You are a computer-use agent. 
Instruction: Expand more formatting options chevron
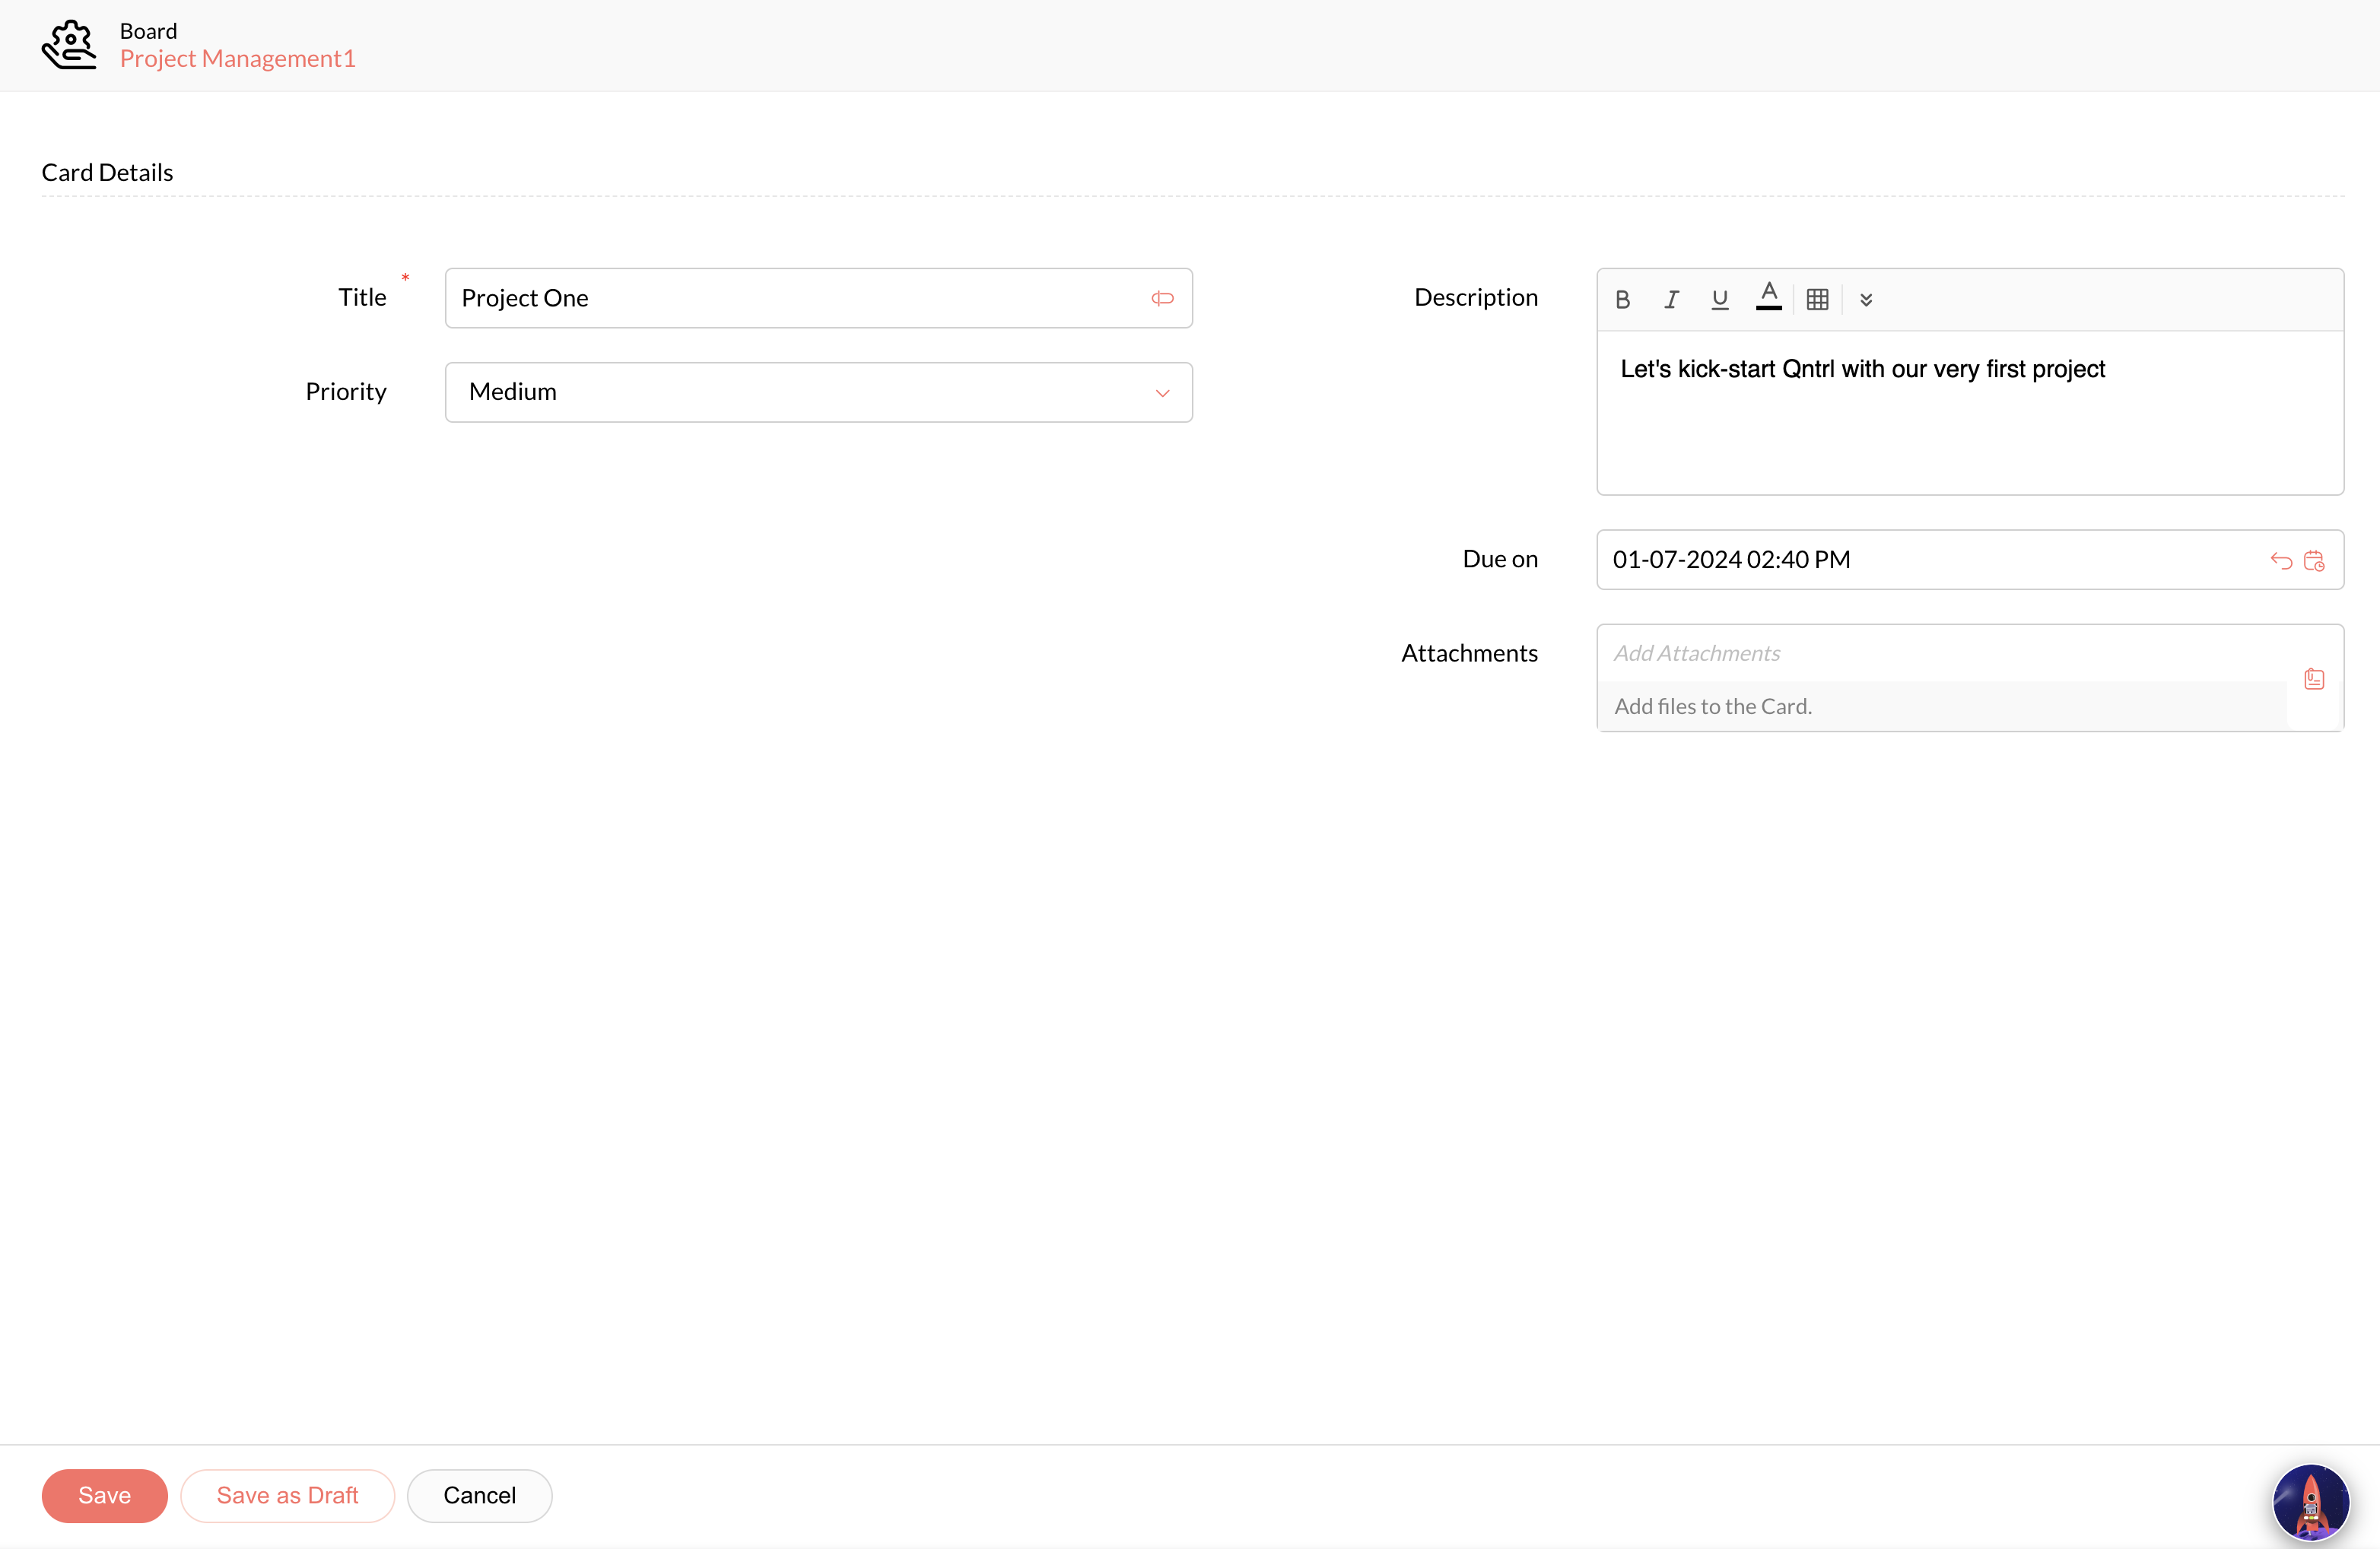click(1865, 299)
